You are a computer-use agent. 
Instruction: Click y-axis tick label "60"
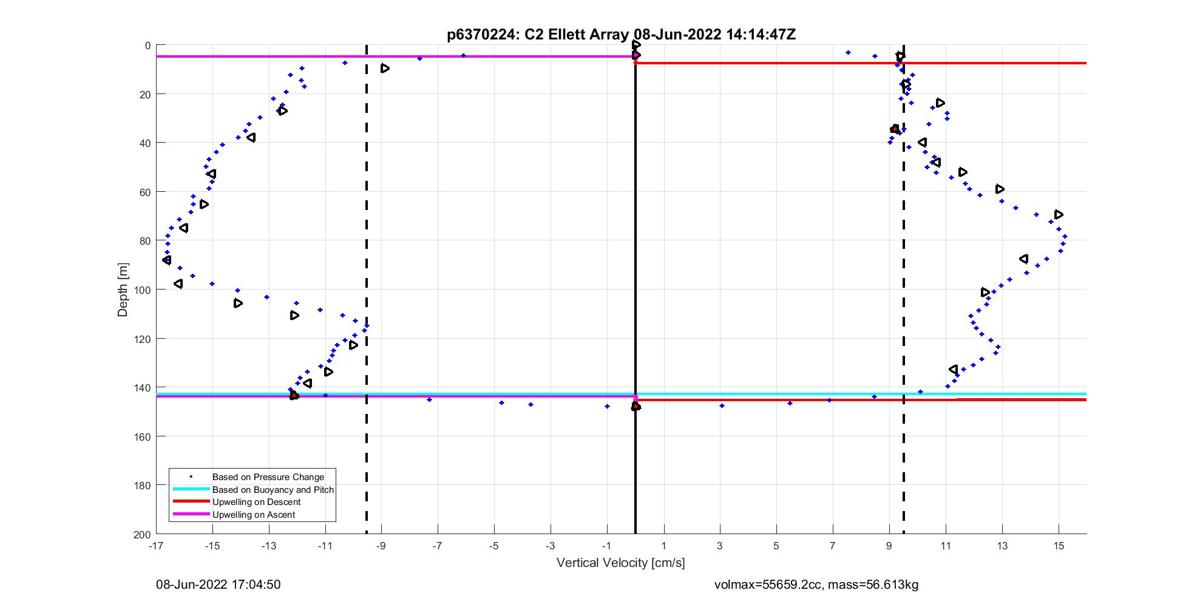(x=145, y=192)
